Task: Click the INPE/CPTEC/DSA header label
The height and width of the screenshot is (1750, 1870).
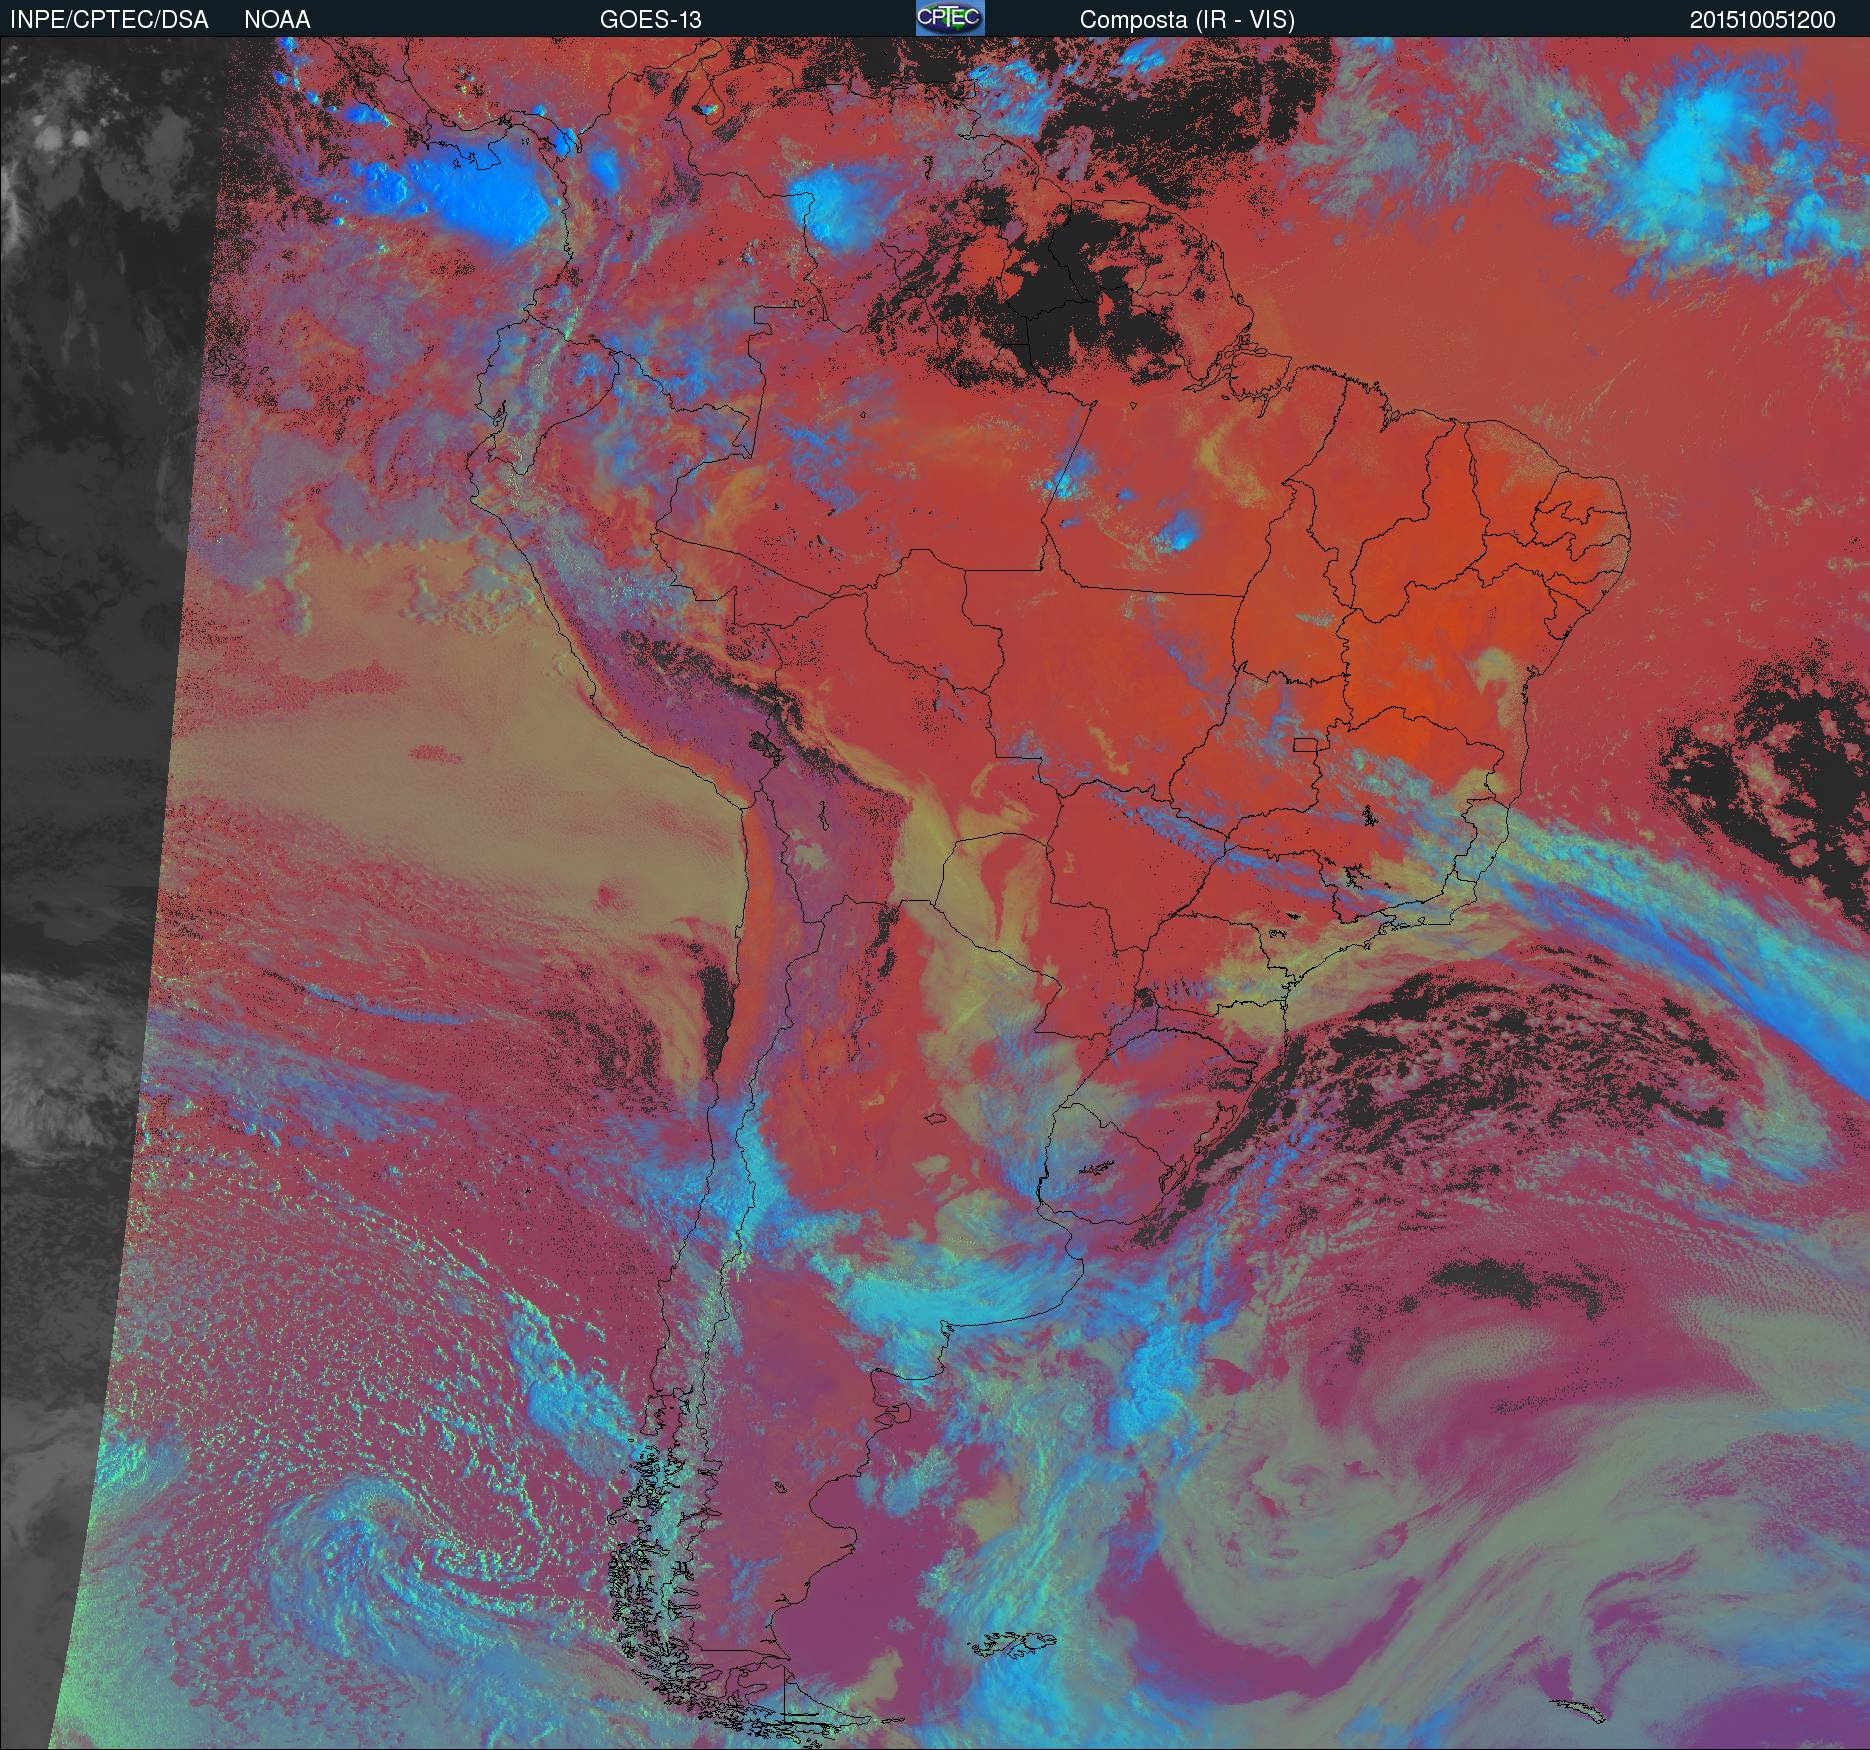Action: pyautogui.click(x=109, y=19)
